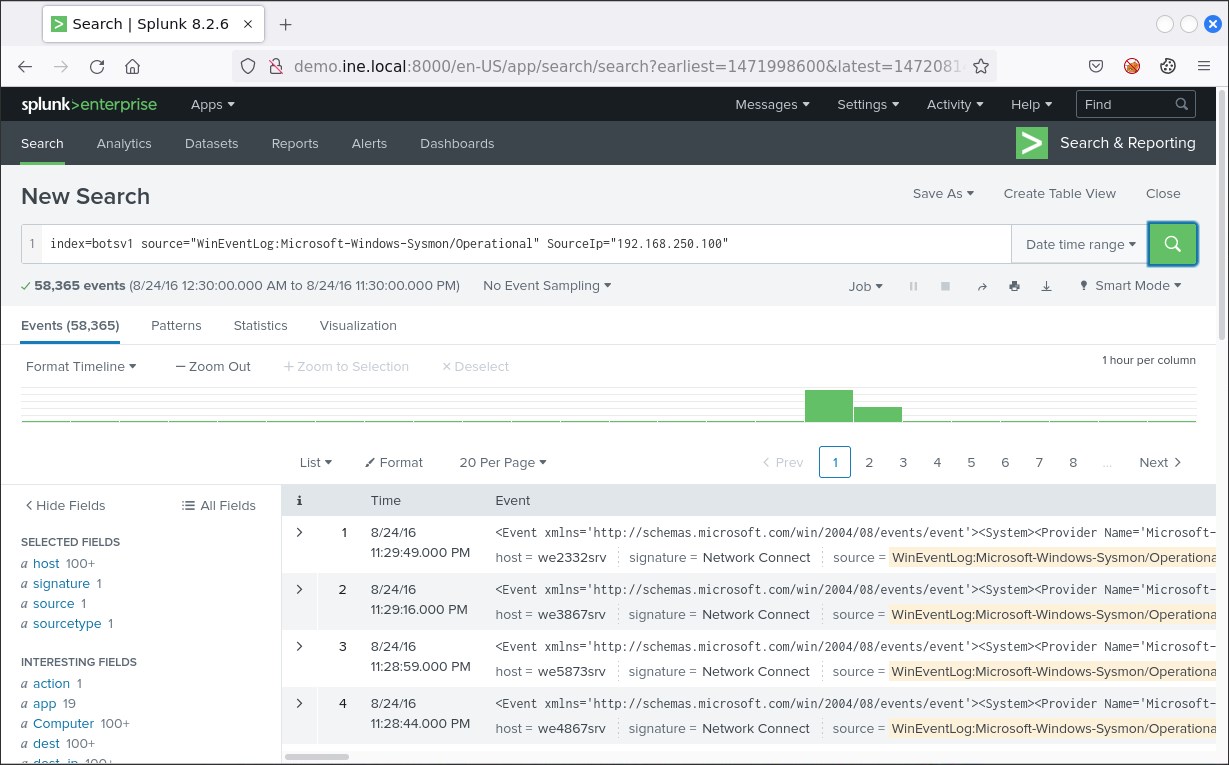Bookmark this page with star icon

[x=981, y=66]
